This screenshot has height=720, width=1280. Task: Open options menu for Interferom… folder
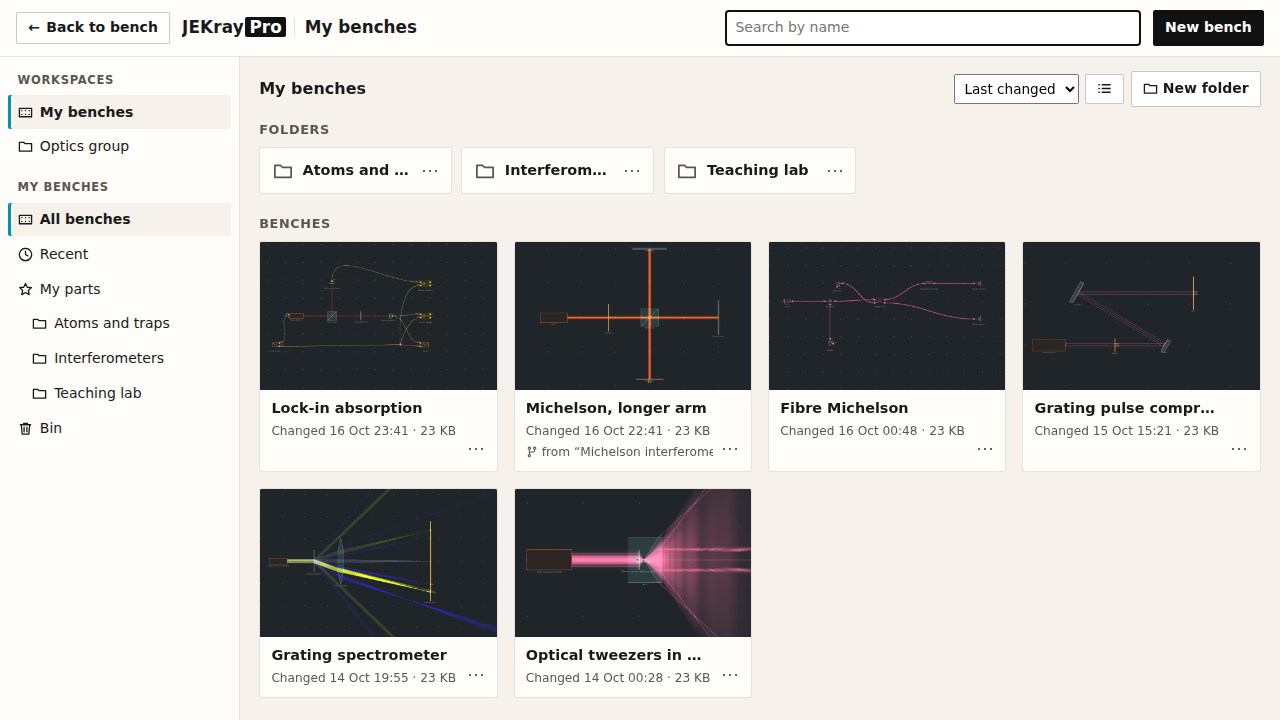[632, 171]
